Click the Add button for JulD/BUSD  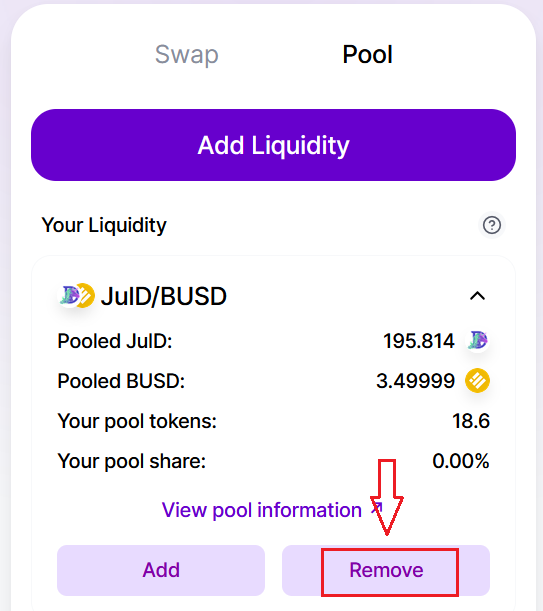[x=161, y=570]
